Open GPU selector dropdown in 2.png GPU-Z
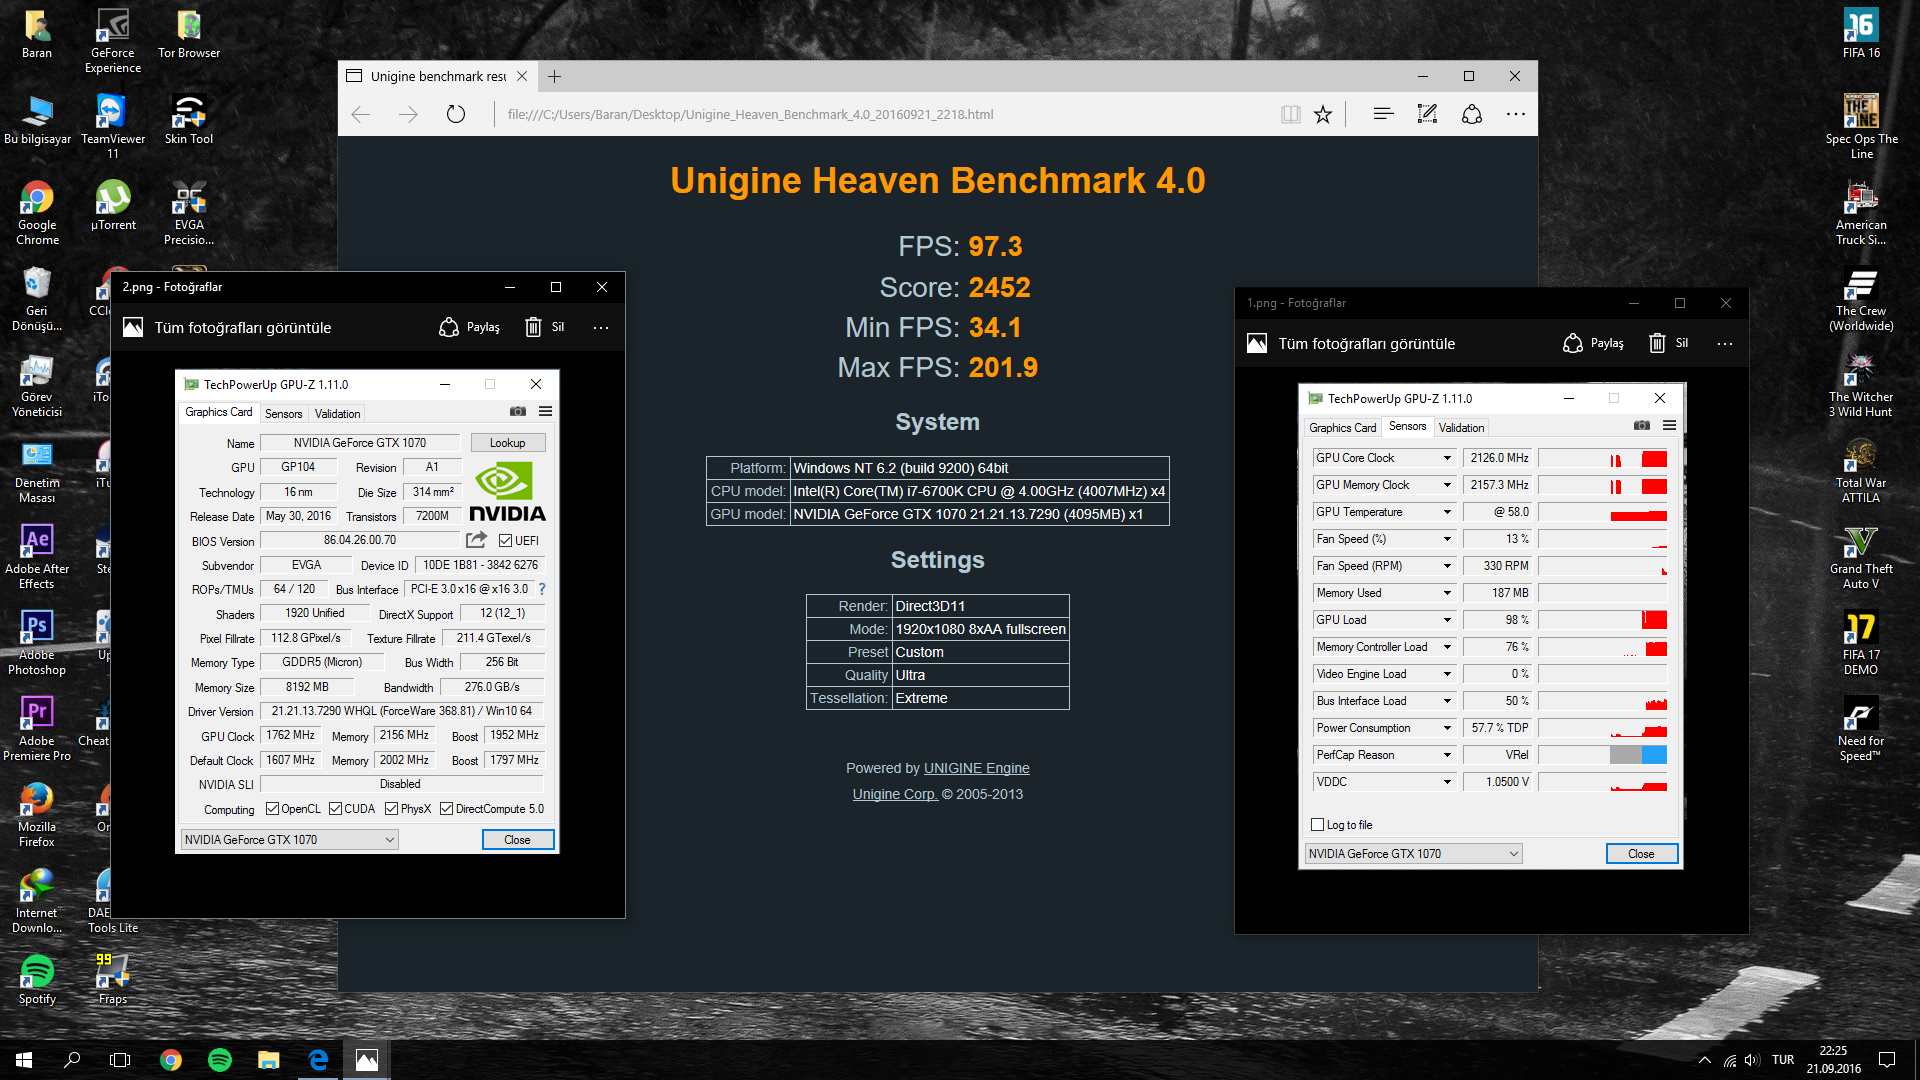 click(290, 840)
